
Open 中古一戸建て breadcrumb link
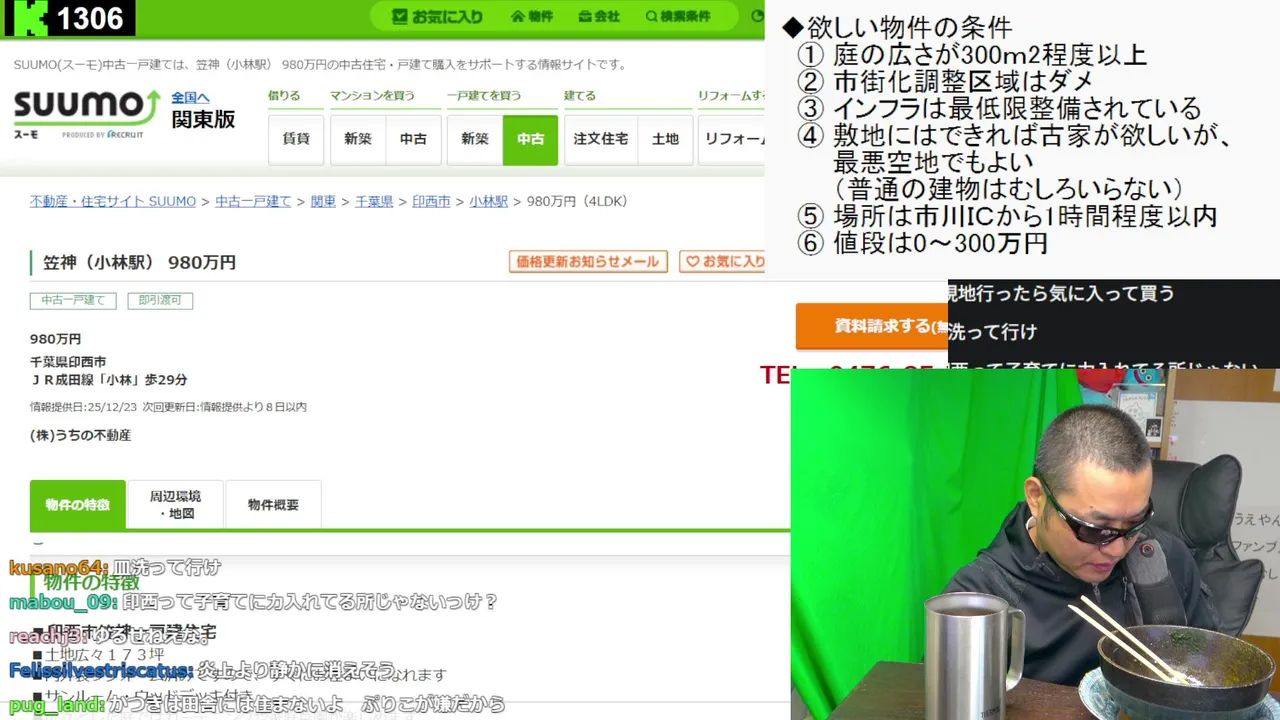click(253, 202)
